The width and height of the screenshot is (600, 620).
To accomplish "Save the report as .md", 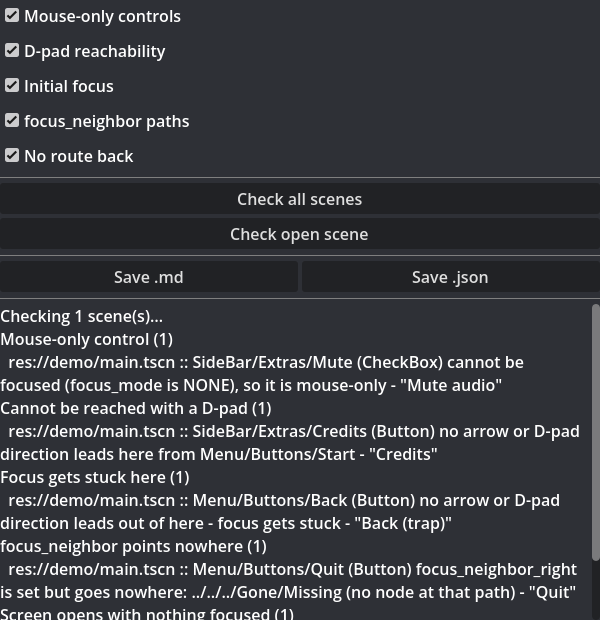I will tap(149, 277).
